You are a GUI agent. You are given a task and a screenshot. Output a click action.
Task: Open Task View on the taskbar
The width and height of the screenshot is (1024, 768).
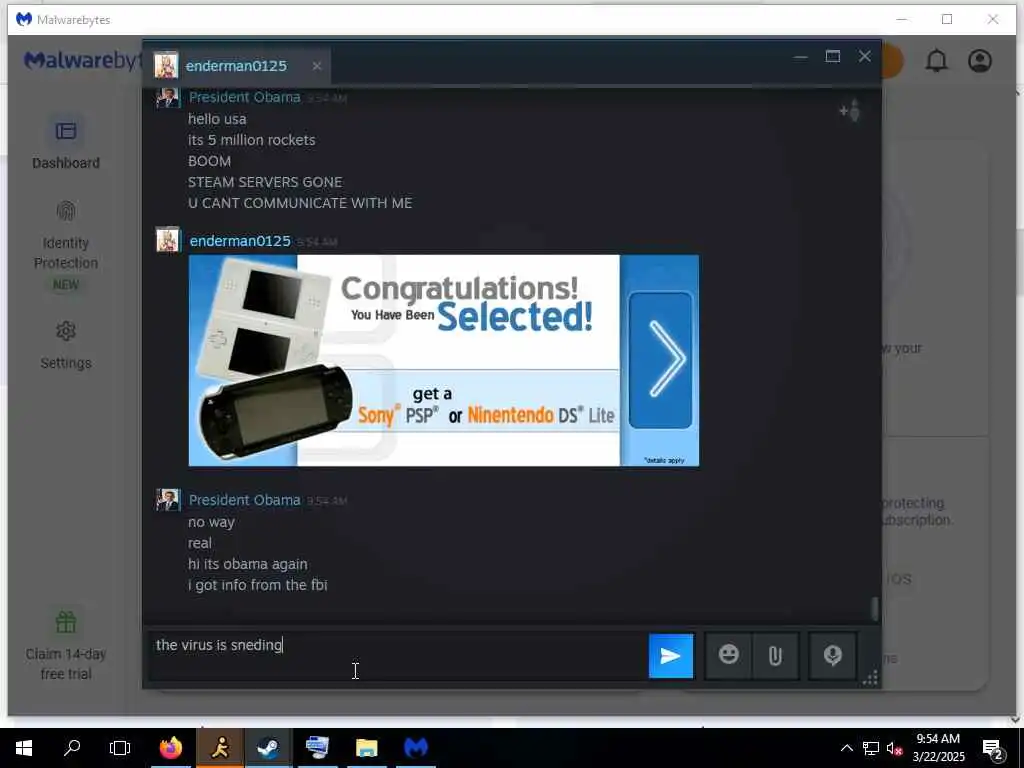coord(120,748)
